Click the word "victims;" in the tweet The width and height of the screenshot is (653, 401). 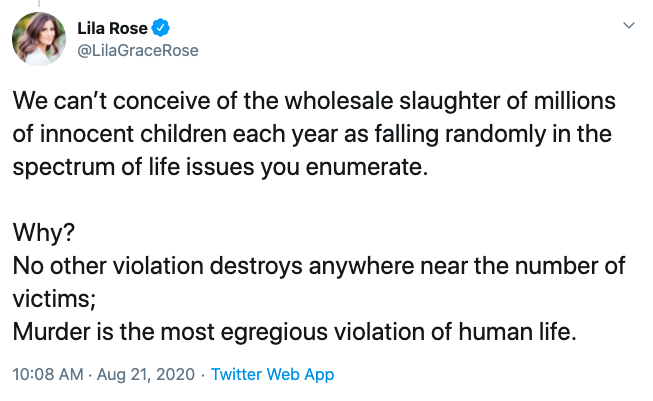tap(49, 297)
